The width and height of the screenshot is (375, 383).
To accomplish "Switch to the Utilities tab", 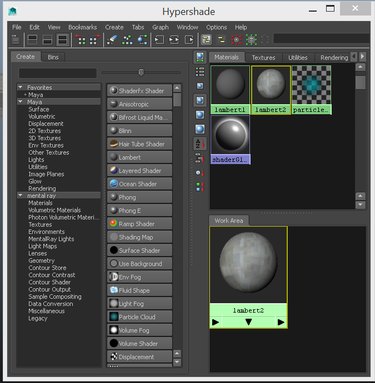I will coord(298,57).
